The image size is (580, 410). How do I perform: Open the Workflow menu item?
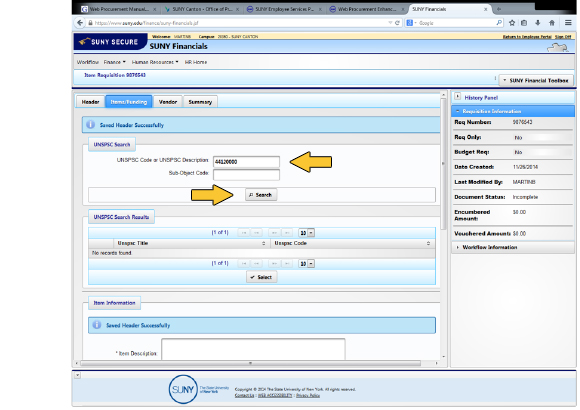pyautogui.click(x=88, y=62)
